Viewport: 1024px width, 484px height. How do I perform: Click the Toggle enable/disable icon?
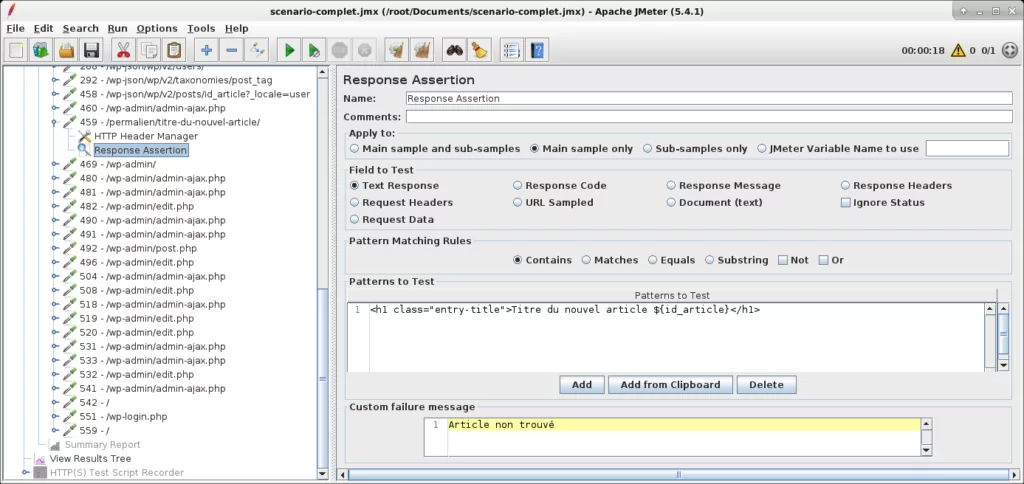(x=257, y=50)
